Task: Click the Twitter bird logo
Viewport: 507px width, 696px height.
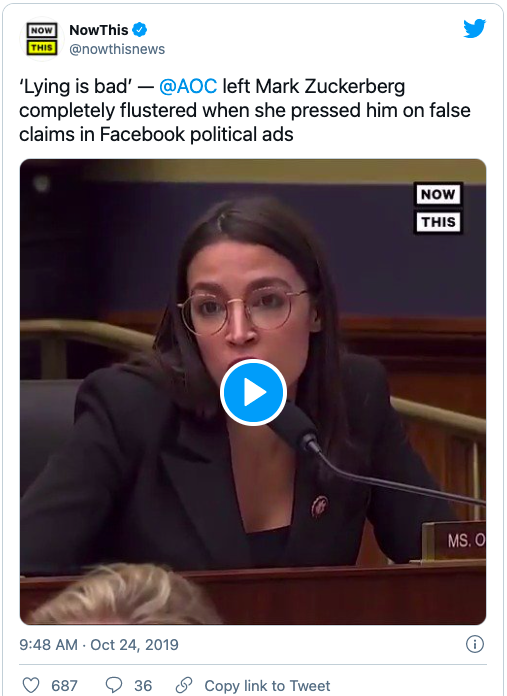Action: point(475,28)
